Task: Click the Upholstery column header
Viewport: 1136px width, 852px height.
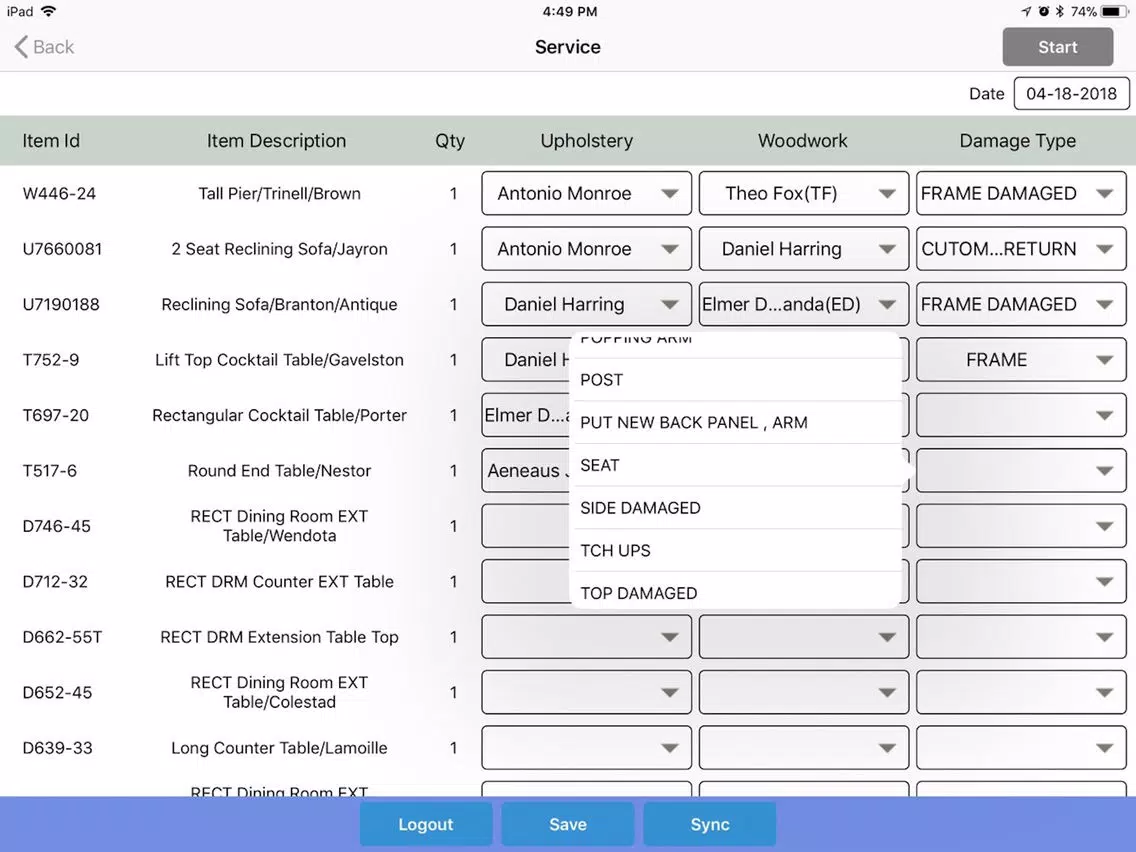Action: pos(587,141)
